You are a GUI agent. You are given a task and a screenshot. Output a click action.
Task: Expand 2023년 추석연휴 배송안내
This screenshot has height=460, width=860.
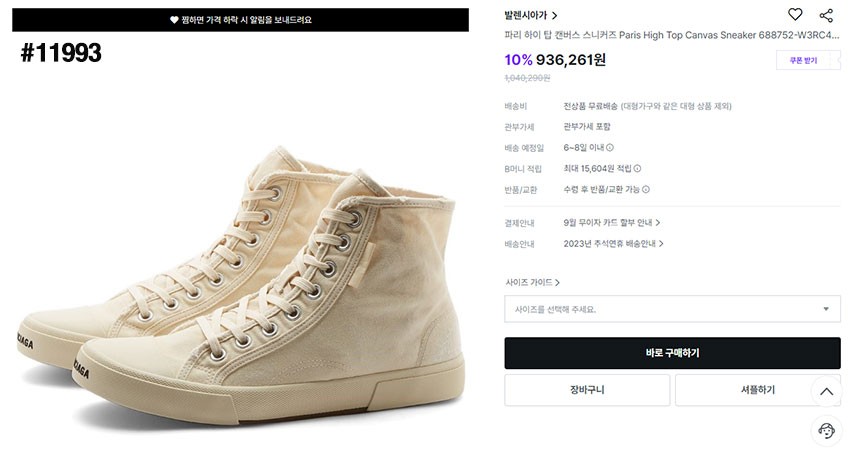pyautogui.click(x=614, y=244)
